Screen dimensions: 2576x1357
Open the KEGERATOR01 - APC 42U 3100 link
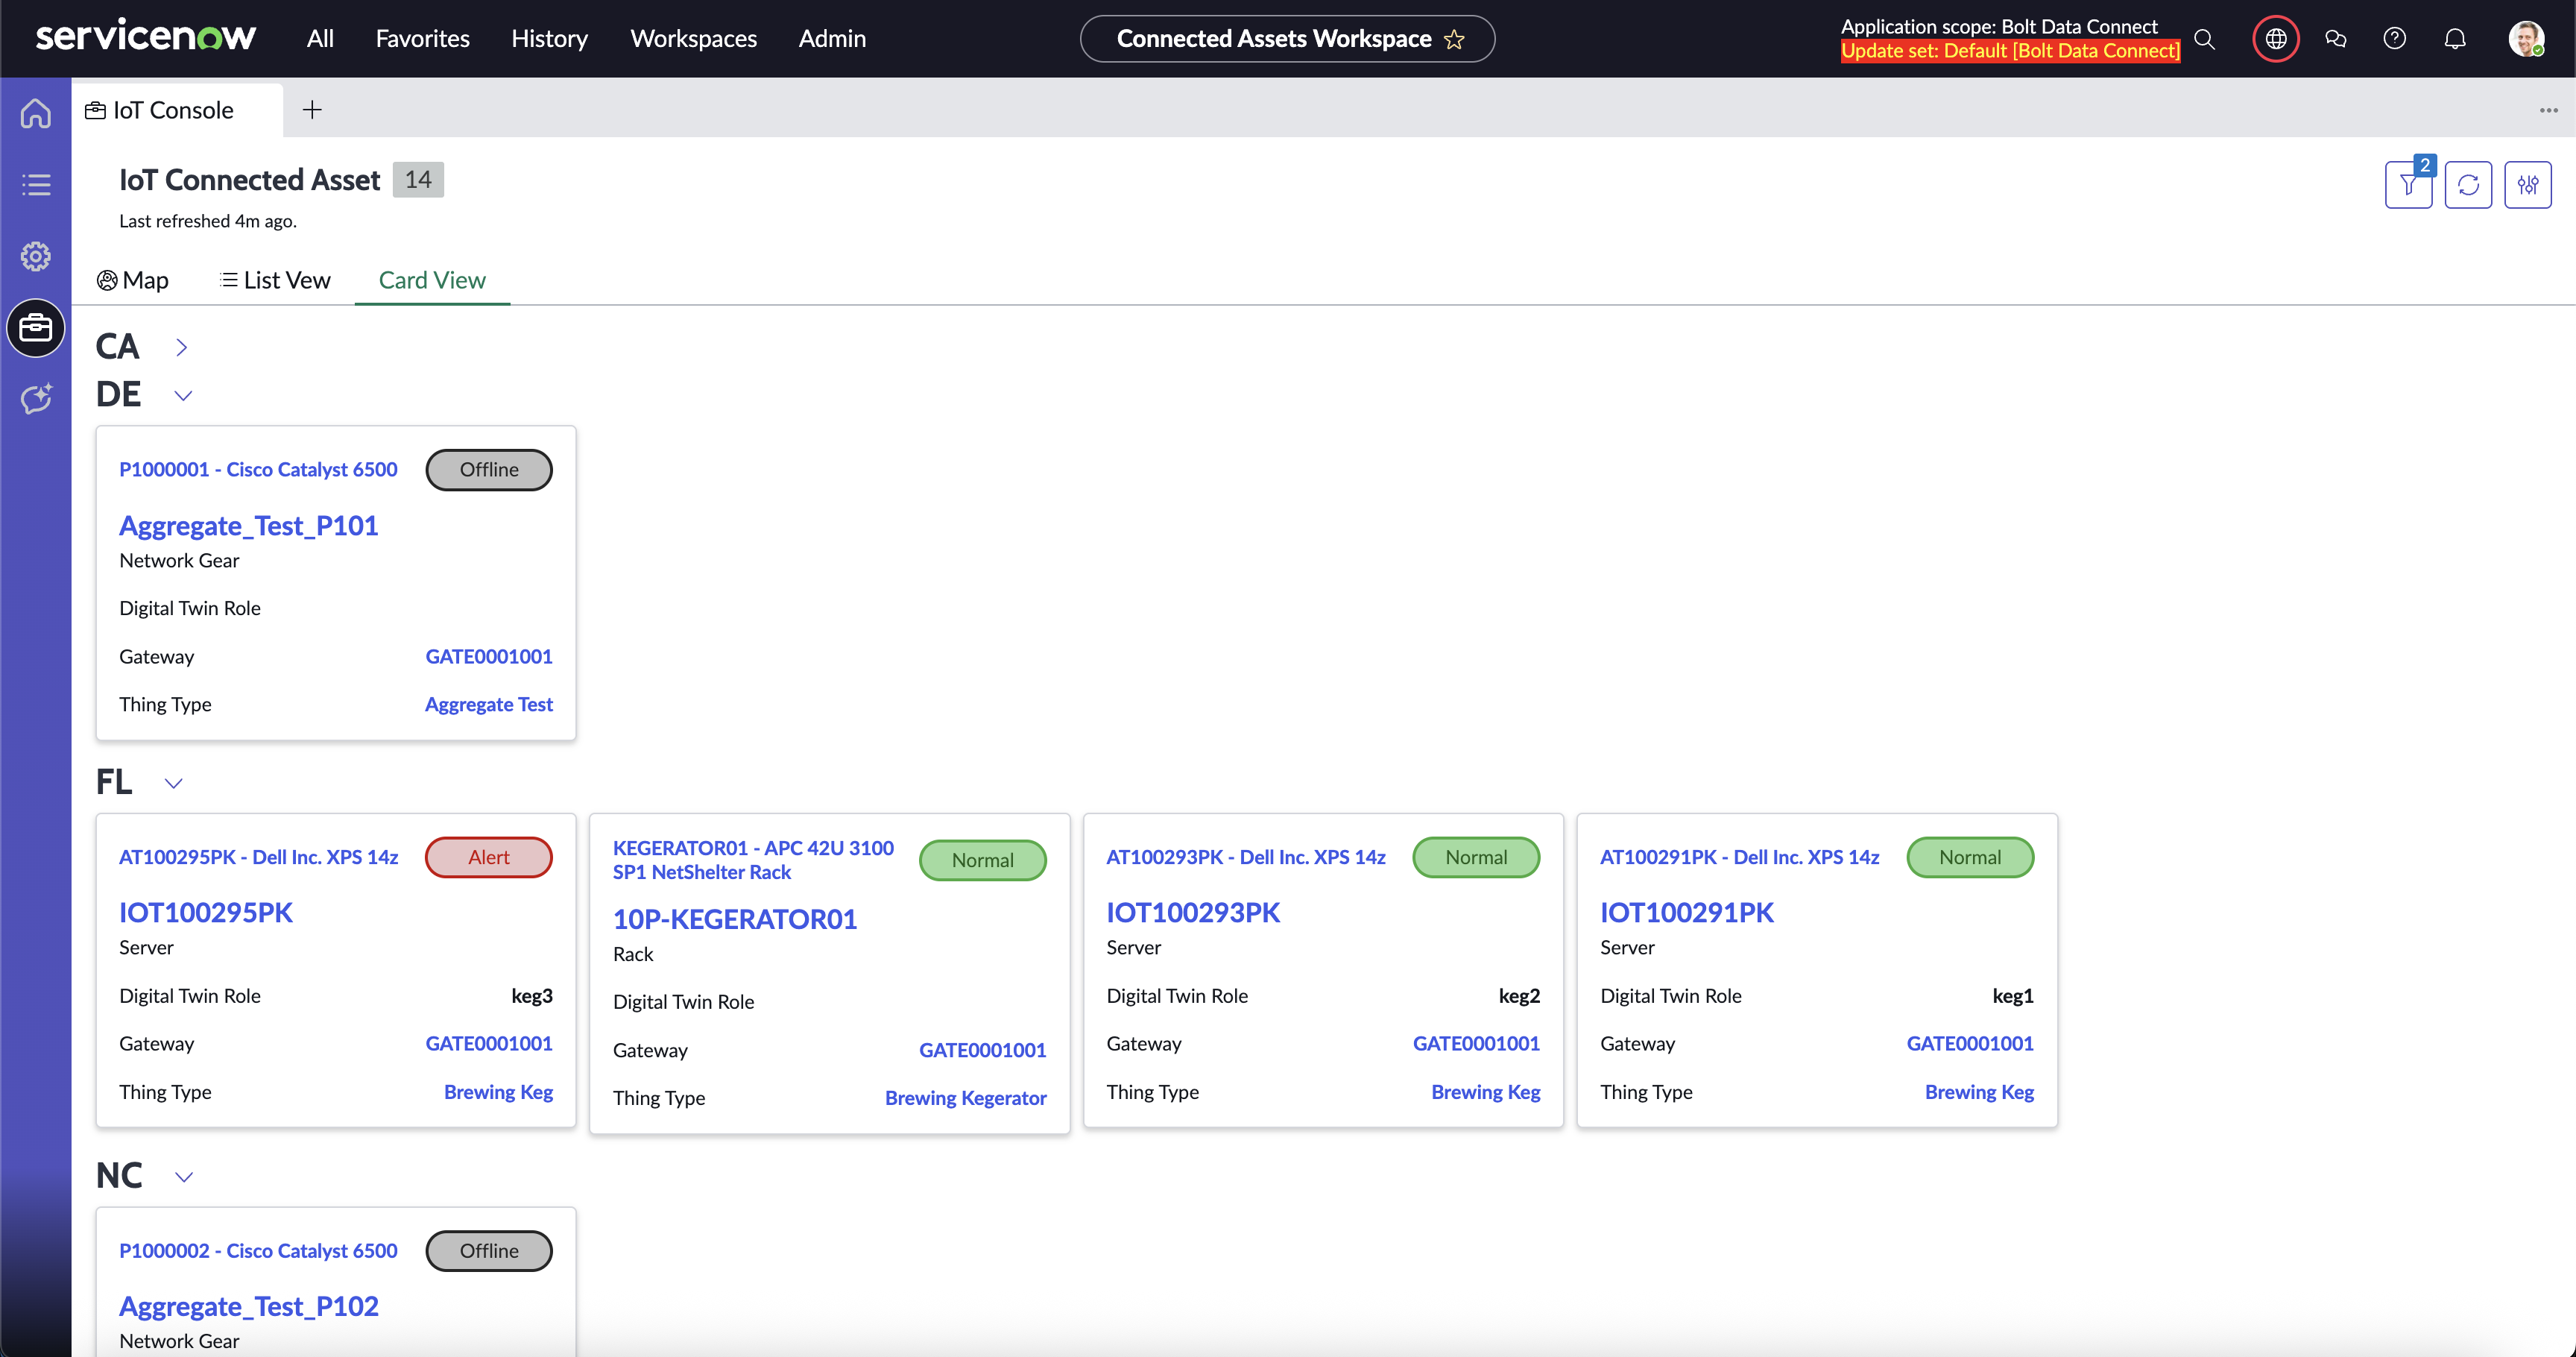(x=753, y=860)
